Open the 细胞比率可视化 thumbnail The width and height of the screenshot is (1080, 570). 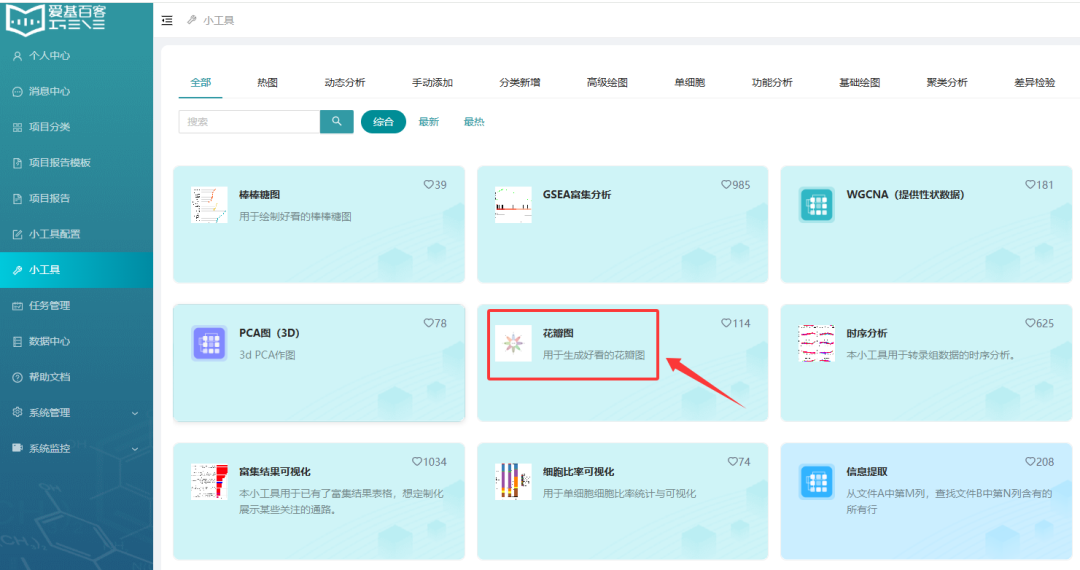[513, 481]
